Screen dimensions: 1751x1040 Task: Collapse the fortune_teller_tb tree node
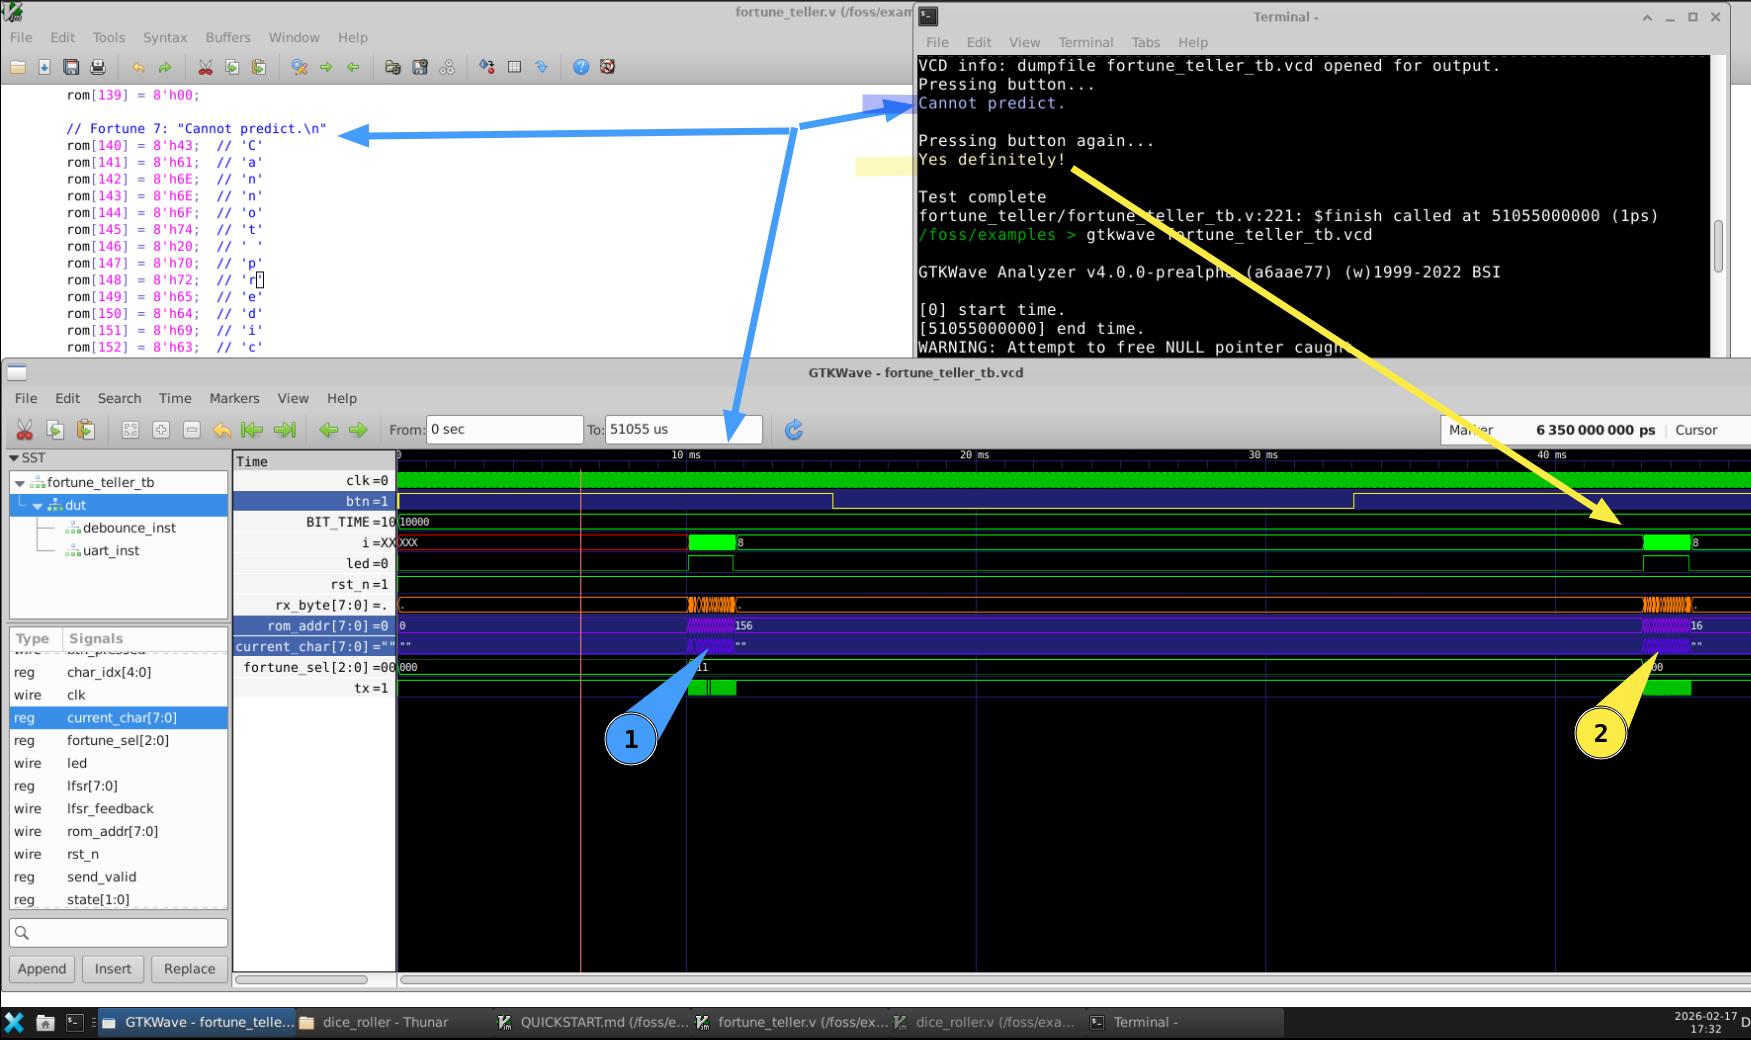20,483
